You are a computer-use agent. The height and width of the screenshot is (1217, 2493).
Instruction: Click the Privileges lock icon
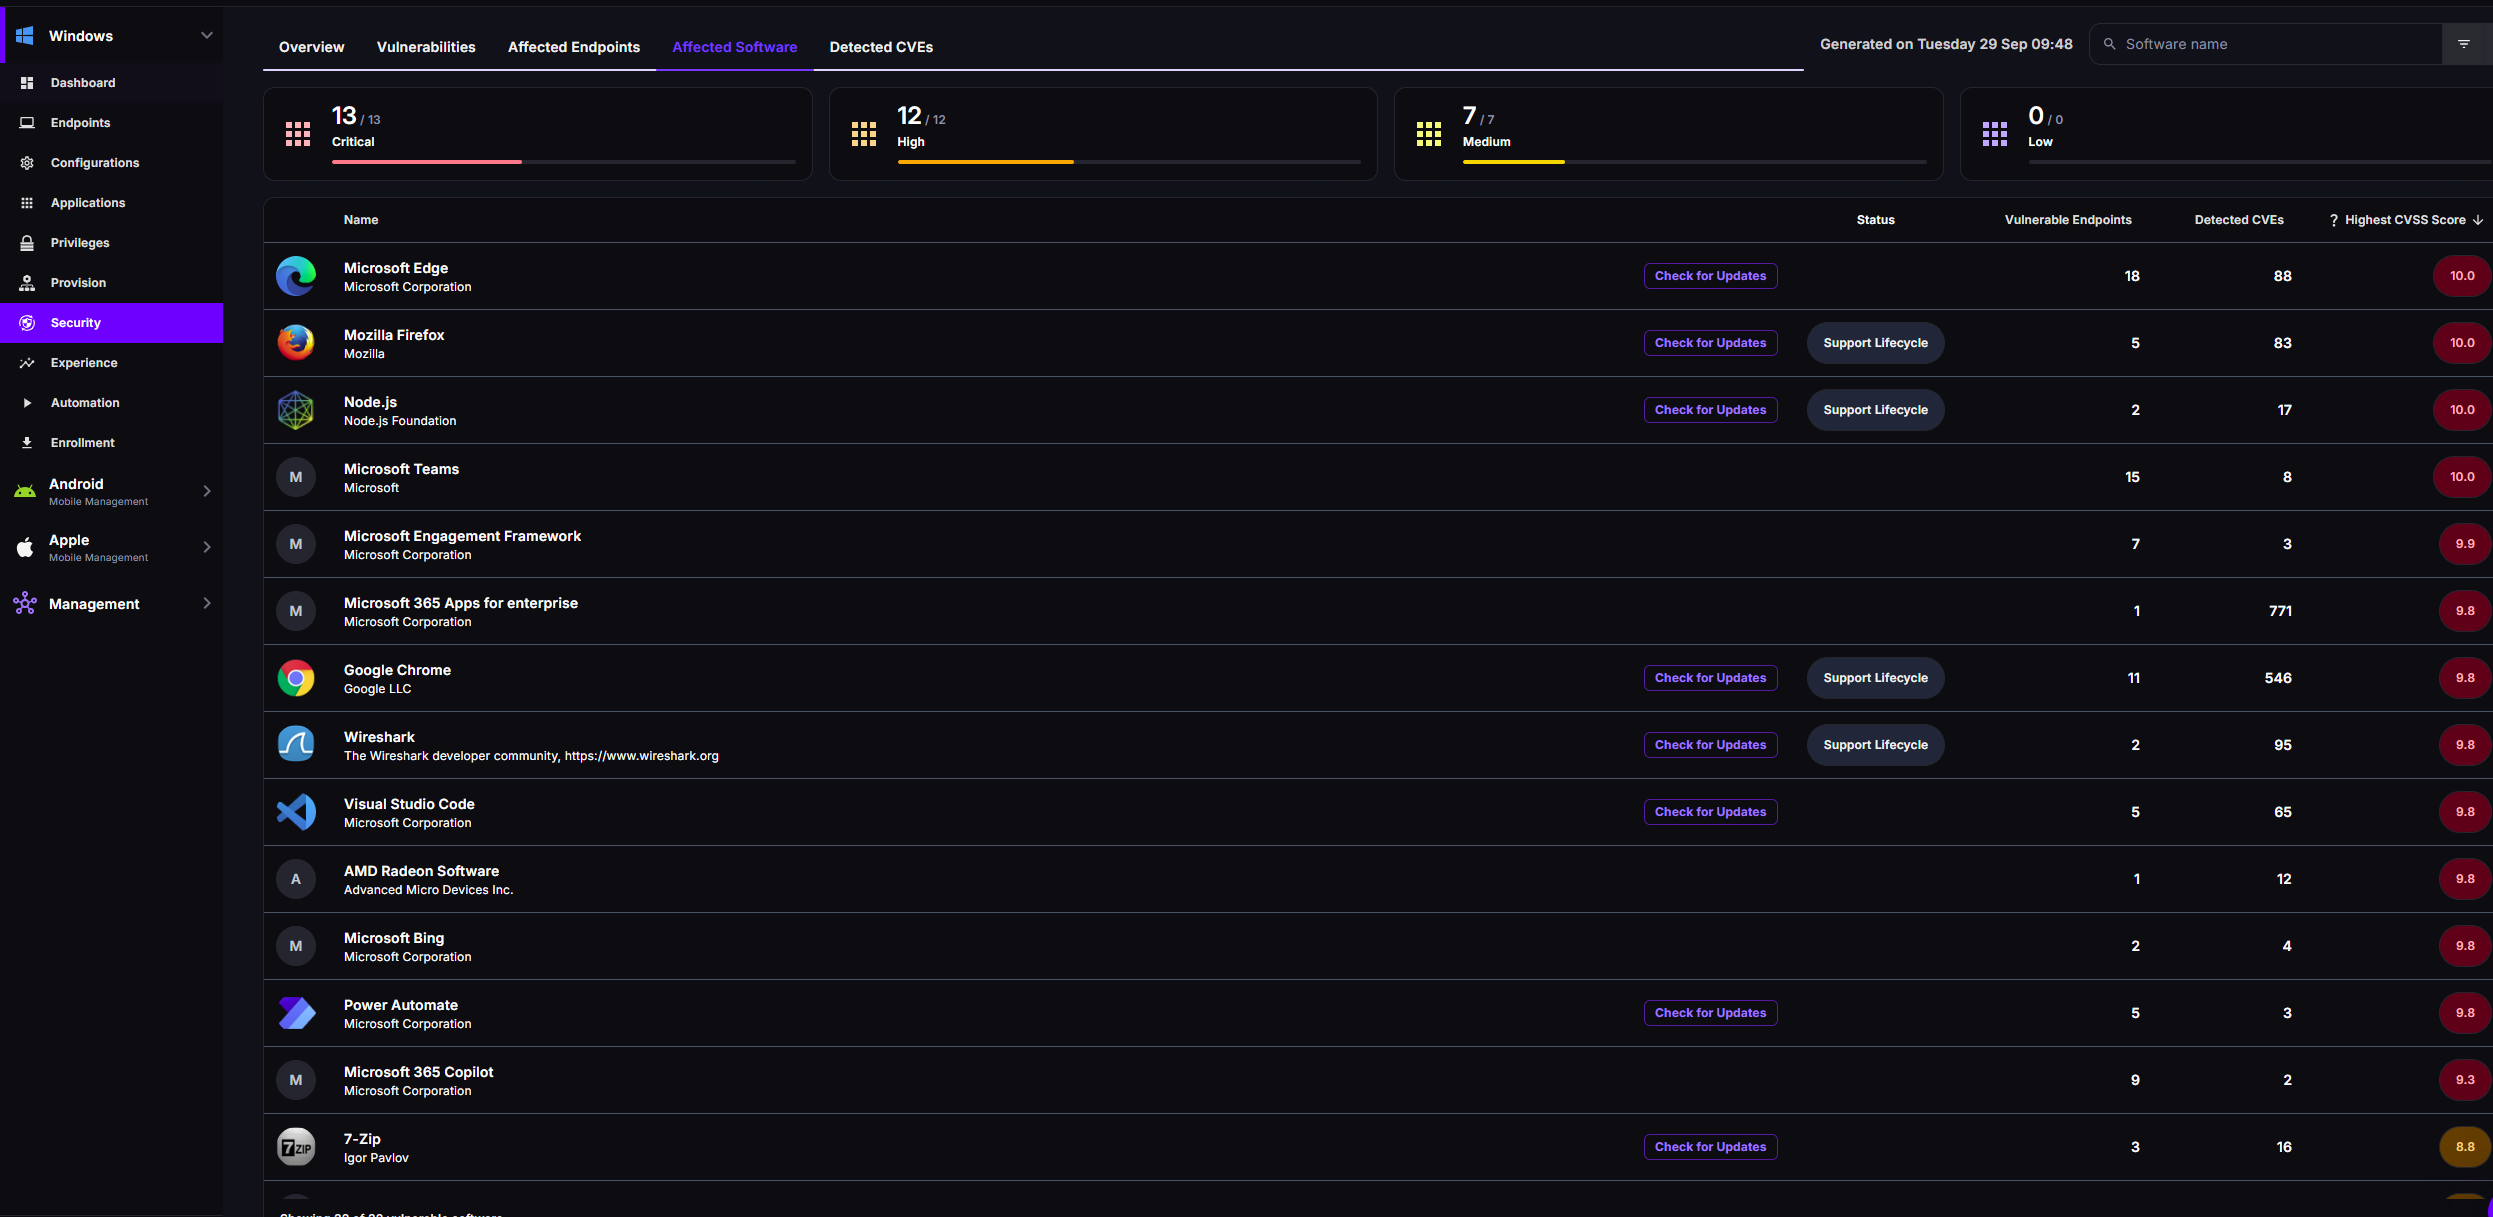pos(27,243)
